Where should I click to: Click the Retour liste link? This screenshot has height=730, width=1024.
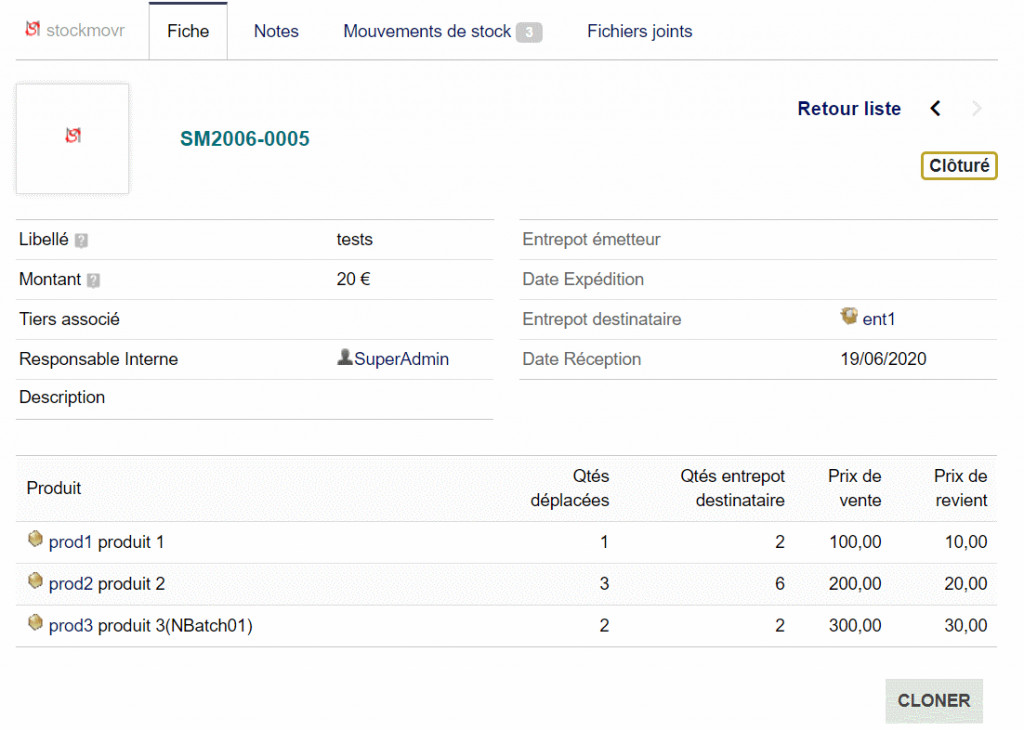pos(849,109)
